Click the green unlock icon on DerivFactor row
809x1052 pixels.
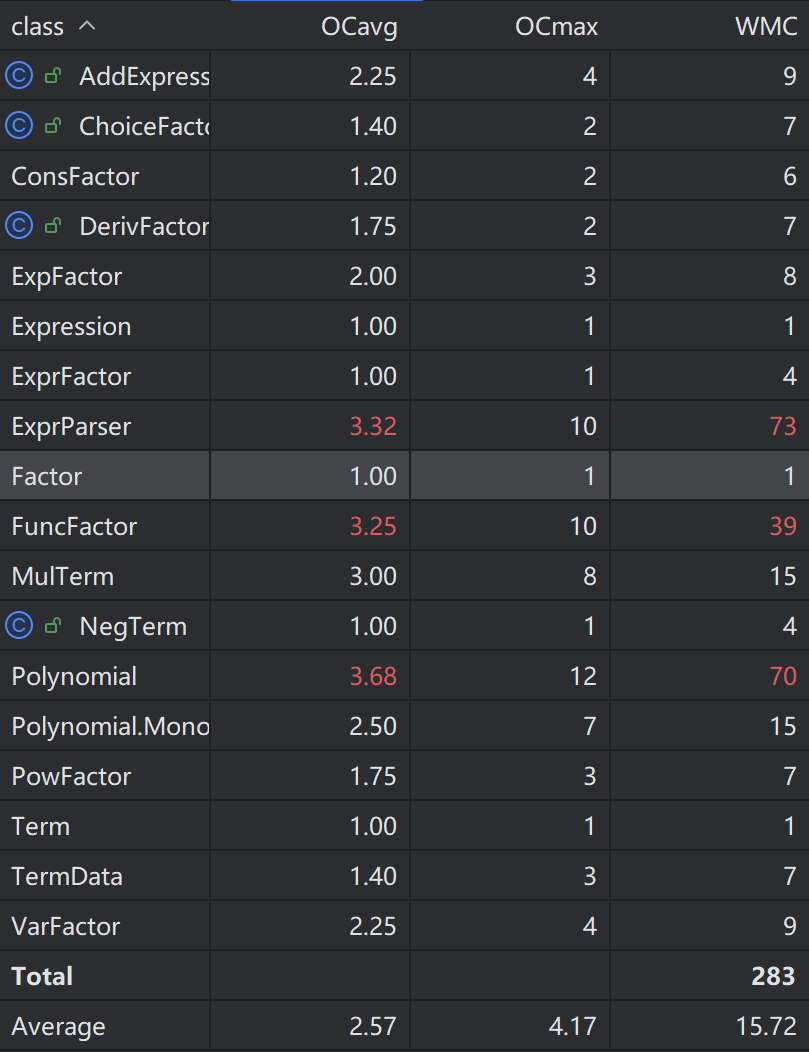pos(53,225)
